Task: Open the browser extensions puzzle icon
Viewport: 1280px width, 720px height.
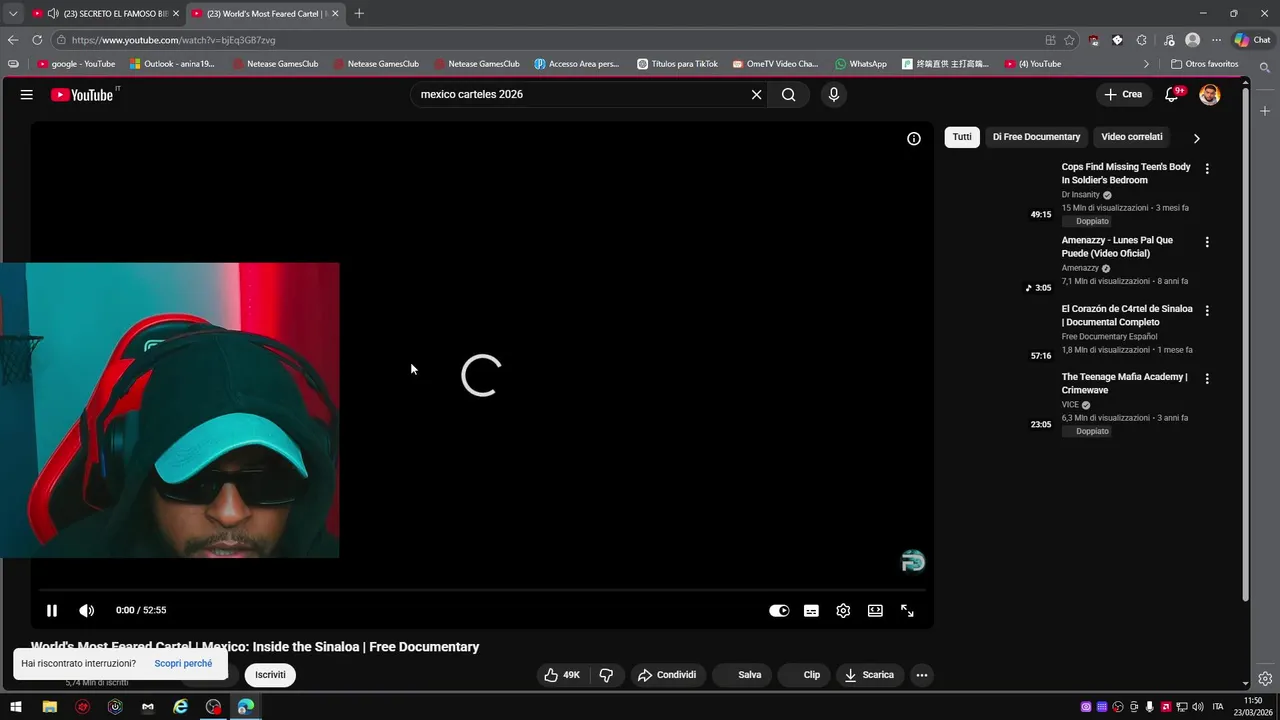Action: tap(1141, 40)
